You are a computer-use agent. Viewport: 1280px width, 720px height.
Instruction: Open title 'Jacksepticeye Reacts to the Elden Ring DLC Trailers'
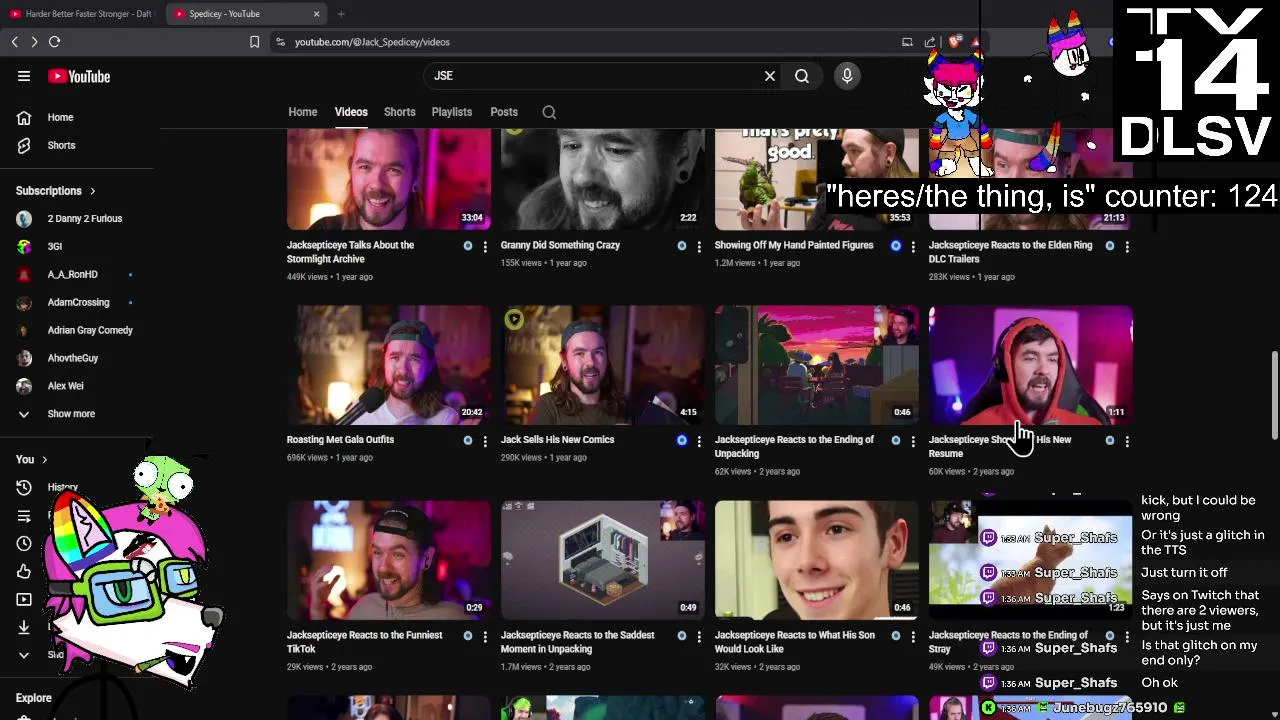pyautogui.click(x=1010, y=252)
